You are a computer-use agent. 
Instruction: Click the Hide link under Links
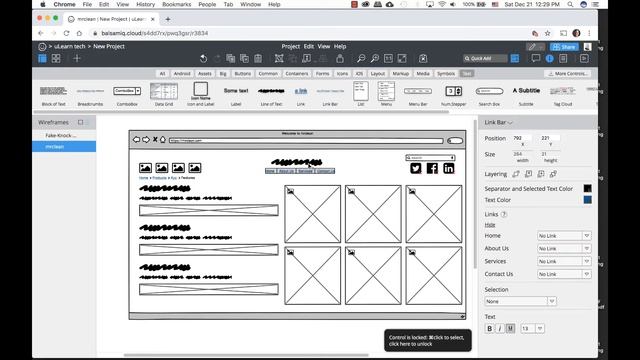coord(490,225)
